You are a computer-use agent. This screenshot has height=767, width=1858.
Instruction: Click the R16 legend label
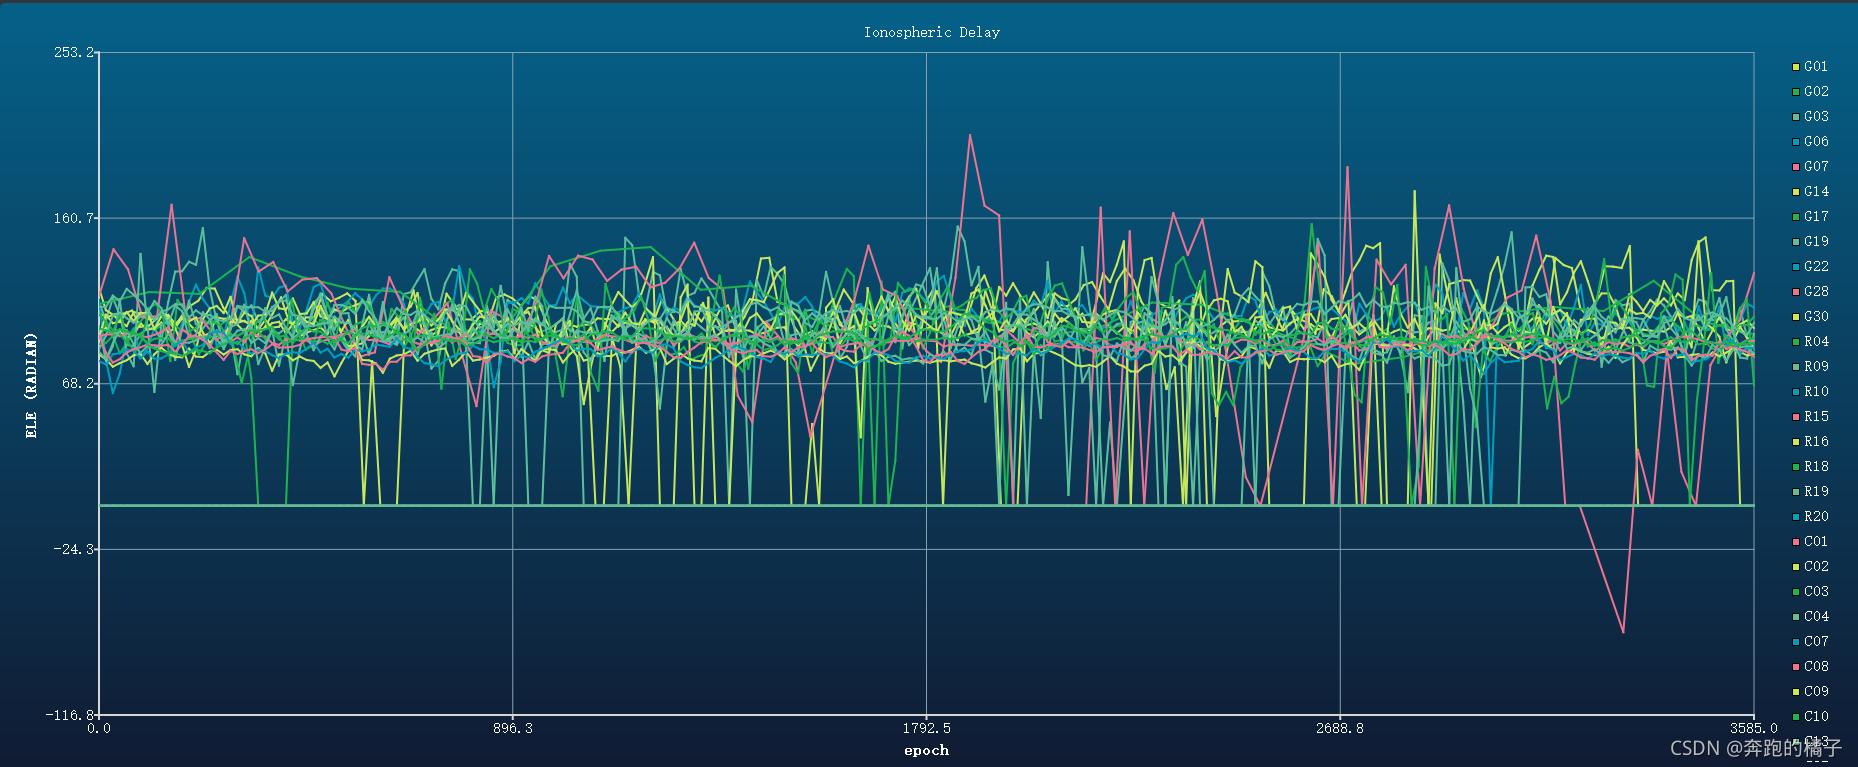(1810, 442)
